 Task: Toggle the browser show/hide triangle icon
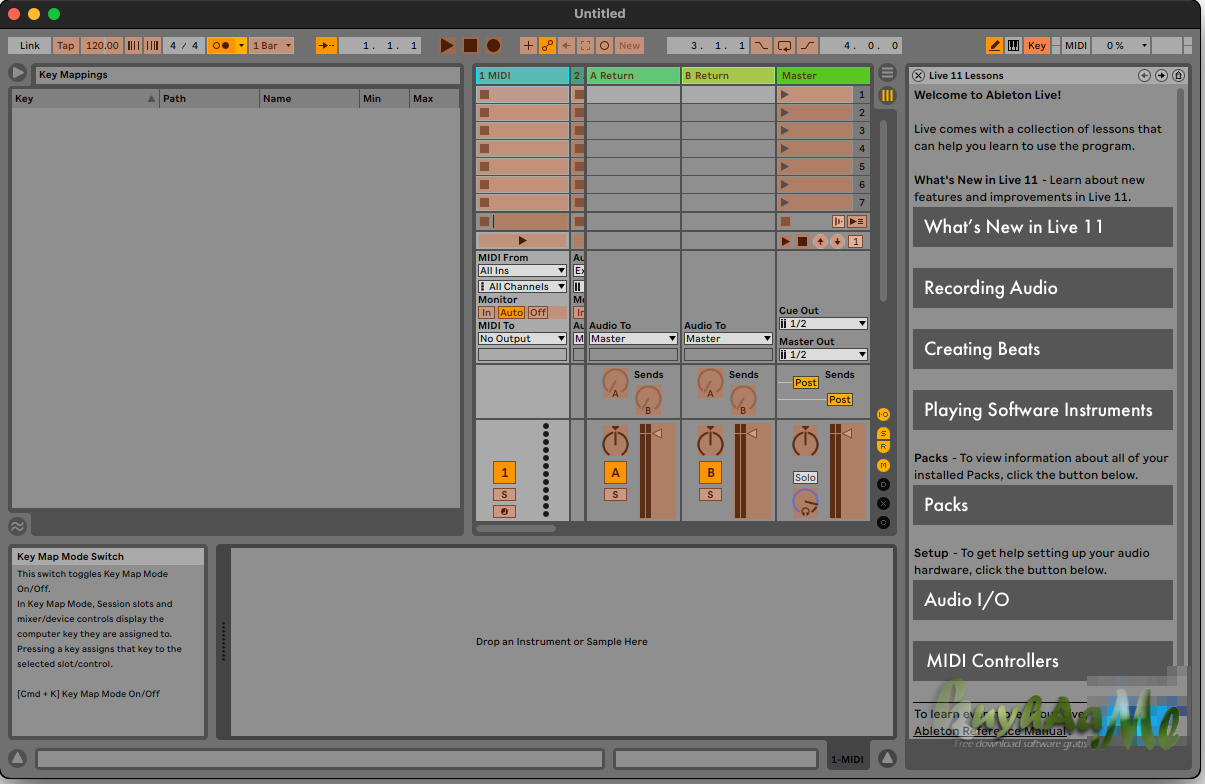[18, 73]
